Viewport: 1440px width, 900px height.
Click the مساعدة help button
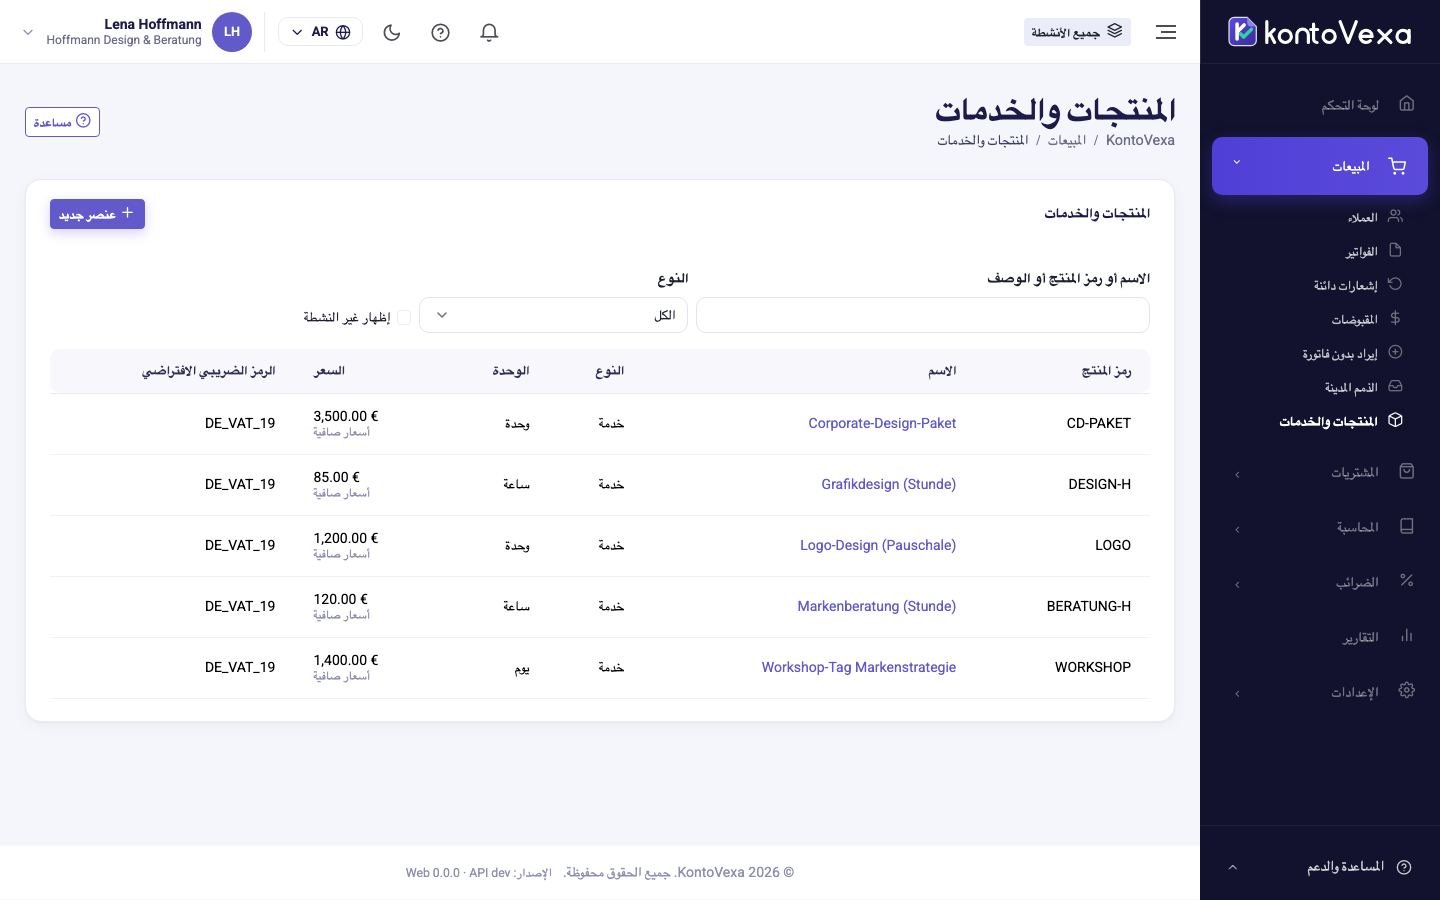[62, 122]
